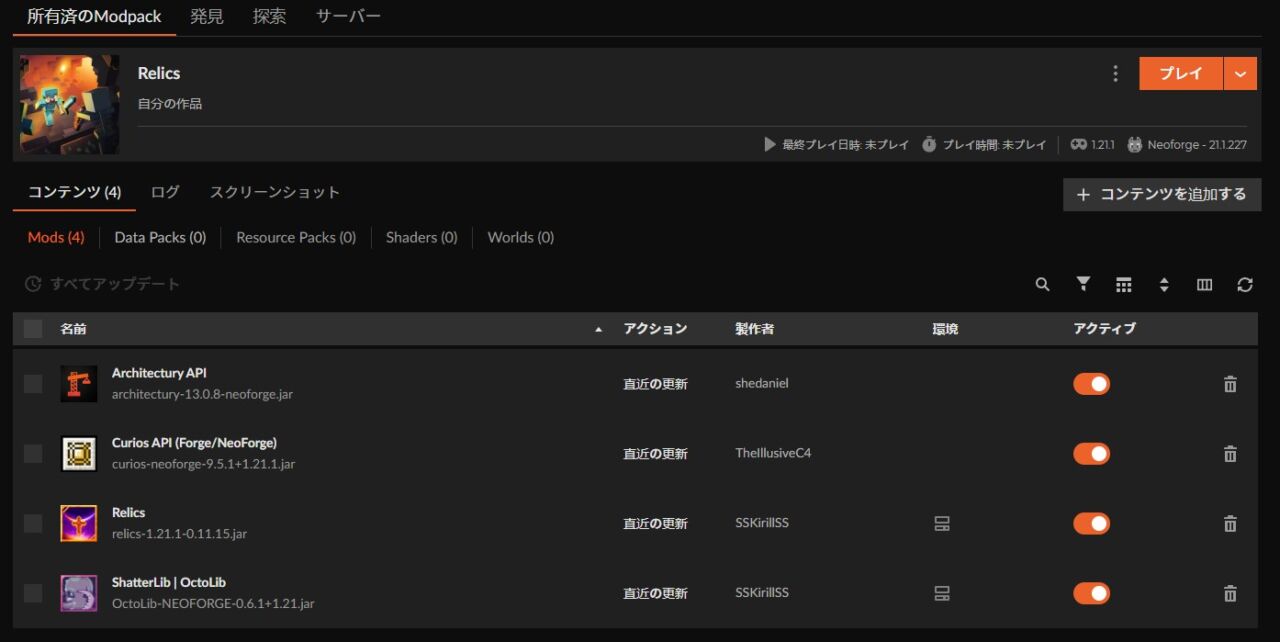Switch the list view layout
This screenshot has width=1280, height=642.
[x=1124, y=284]
